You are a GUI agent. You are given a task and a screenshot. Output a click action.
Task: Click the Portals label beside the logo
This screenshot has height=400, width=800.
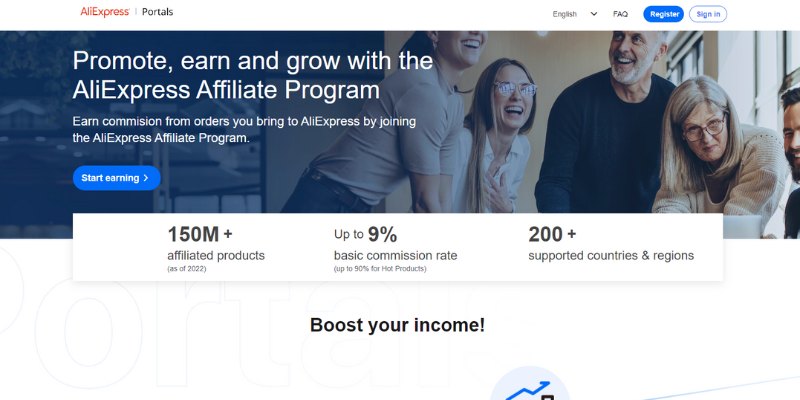[157, 12]
